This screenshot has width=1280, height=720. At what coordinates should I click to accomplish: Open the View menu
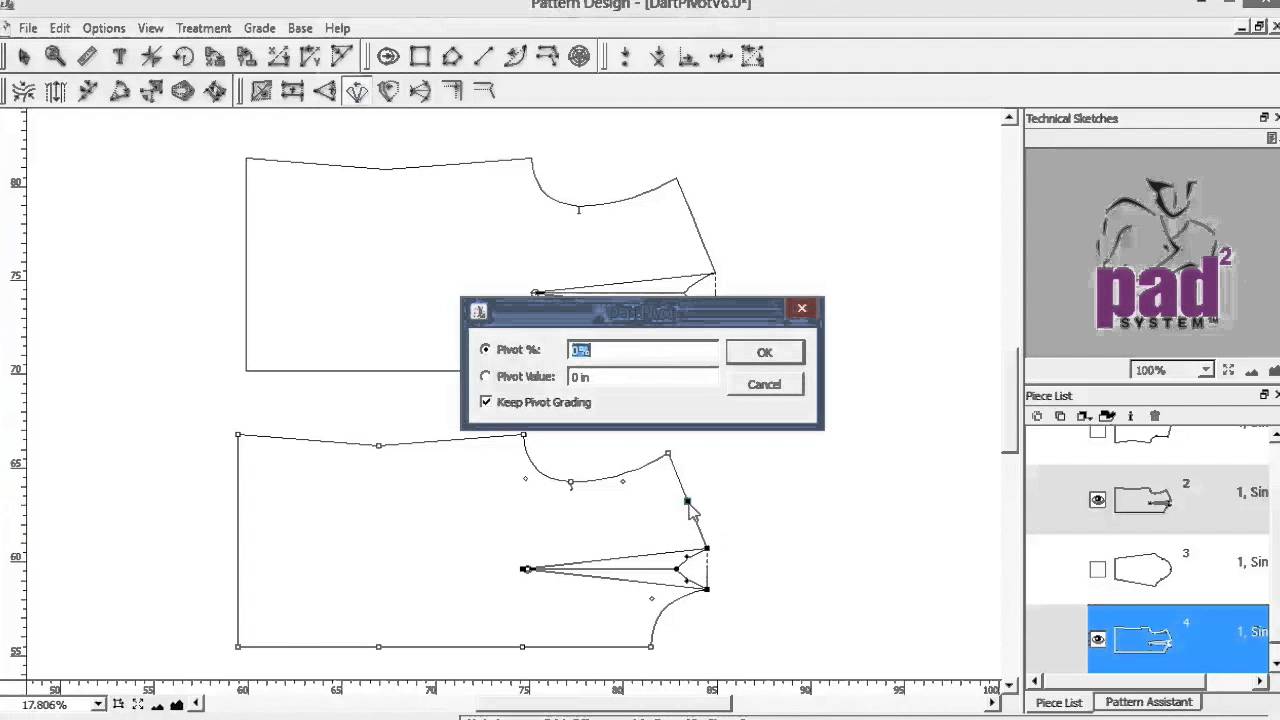[x=150, y=28]
